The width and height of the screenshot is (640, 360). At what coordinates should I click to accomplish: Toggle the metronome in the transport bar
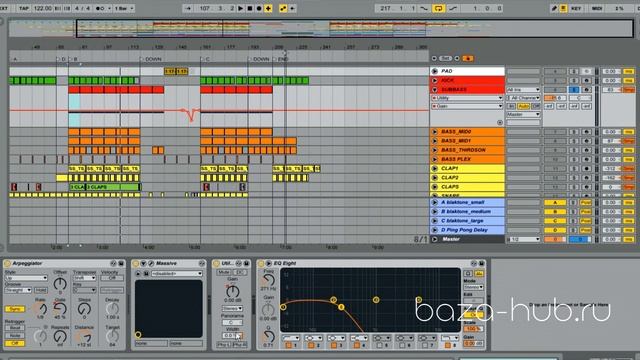[100, 8]
